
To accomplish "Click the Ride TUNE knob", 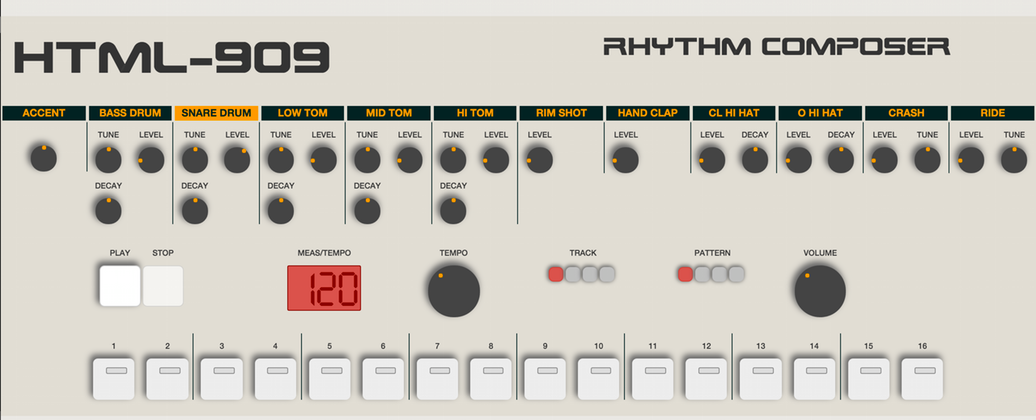I will pyautogui.click(x=1014, y=160).
